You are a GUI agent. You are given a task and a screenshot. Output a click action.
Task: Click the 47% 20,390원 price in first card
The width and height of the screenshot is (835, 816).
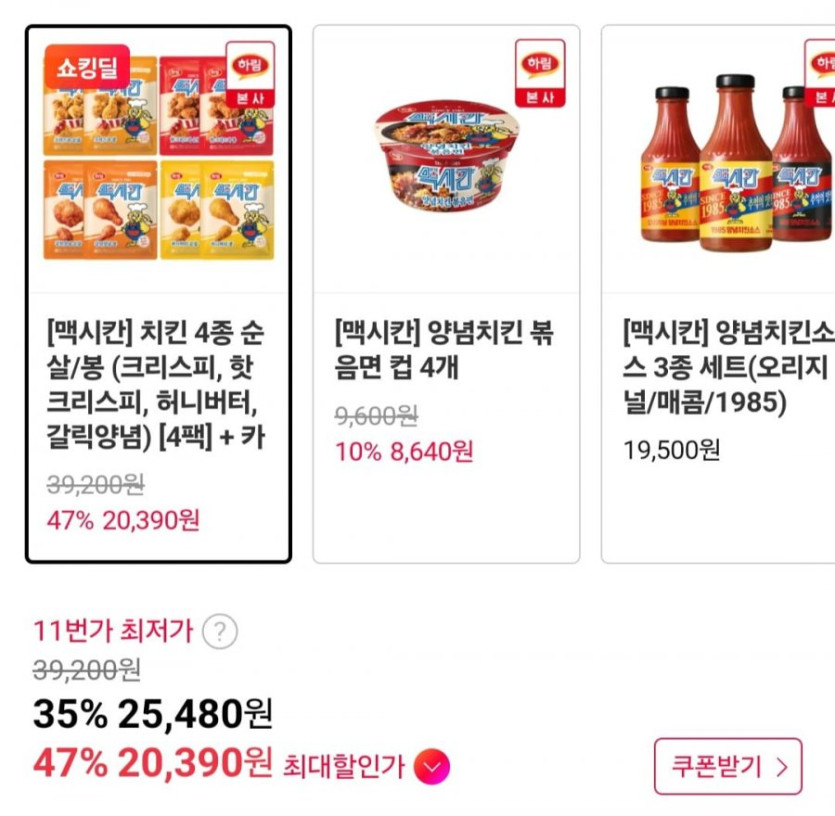(123, 521)
